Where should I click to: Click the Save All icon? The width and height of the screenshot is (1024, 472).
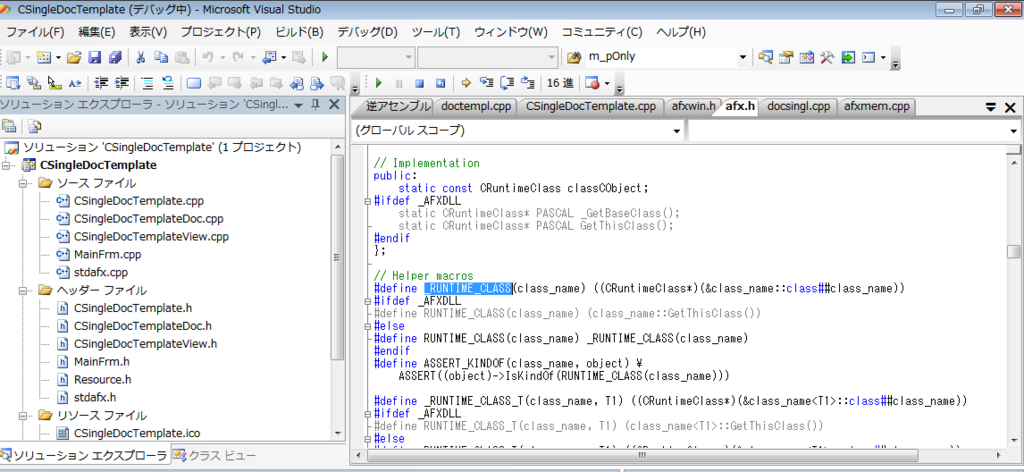pyautogui.click(x=115, y=57)
